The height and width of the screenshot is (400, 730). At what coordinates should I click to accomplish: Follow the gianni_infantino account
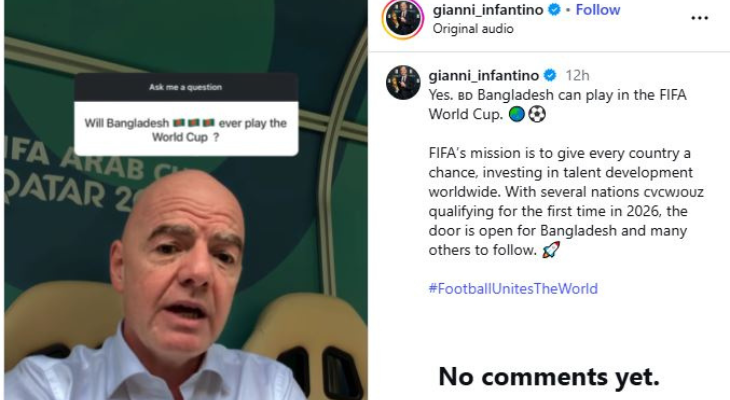point(598,10)
